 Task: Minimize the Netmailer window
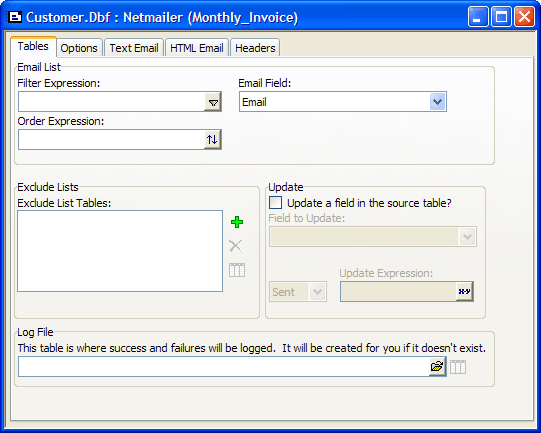pos(478,17)
